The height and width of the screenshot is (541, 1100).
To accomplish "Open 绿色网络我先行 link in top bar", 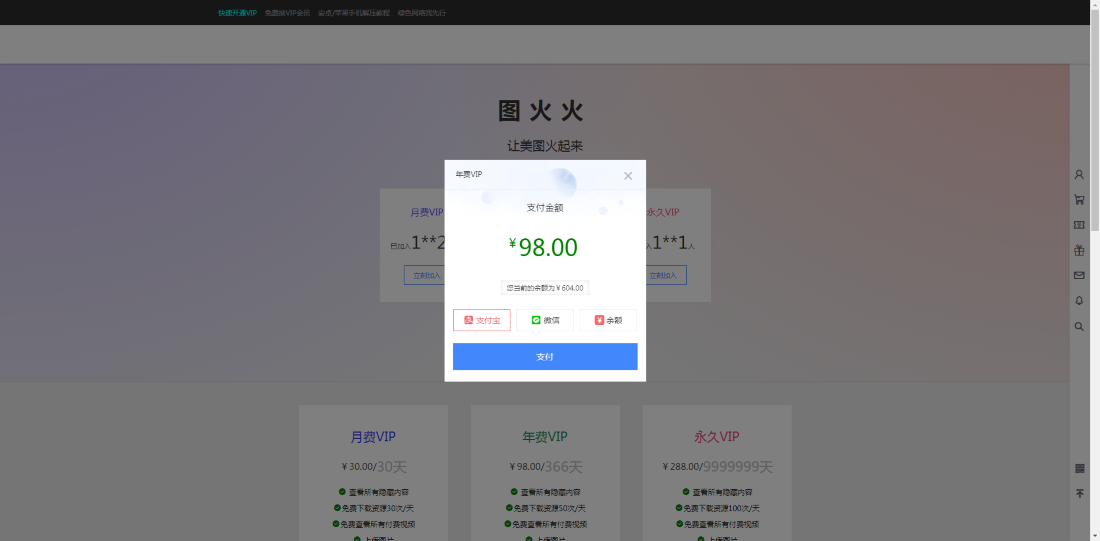I will [422, 13].
